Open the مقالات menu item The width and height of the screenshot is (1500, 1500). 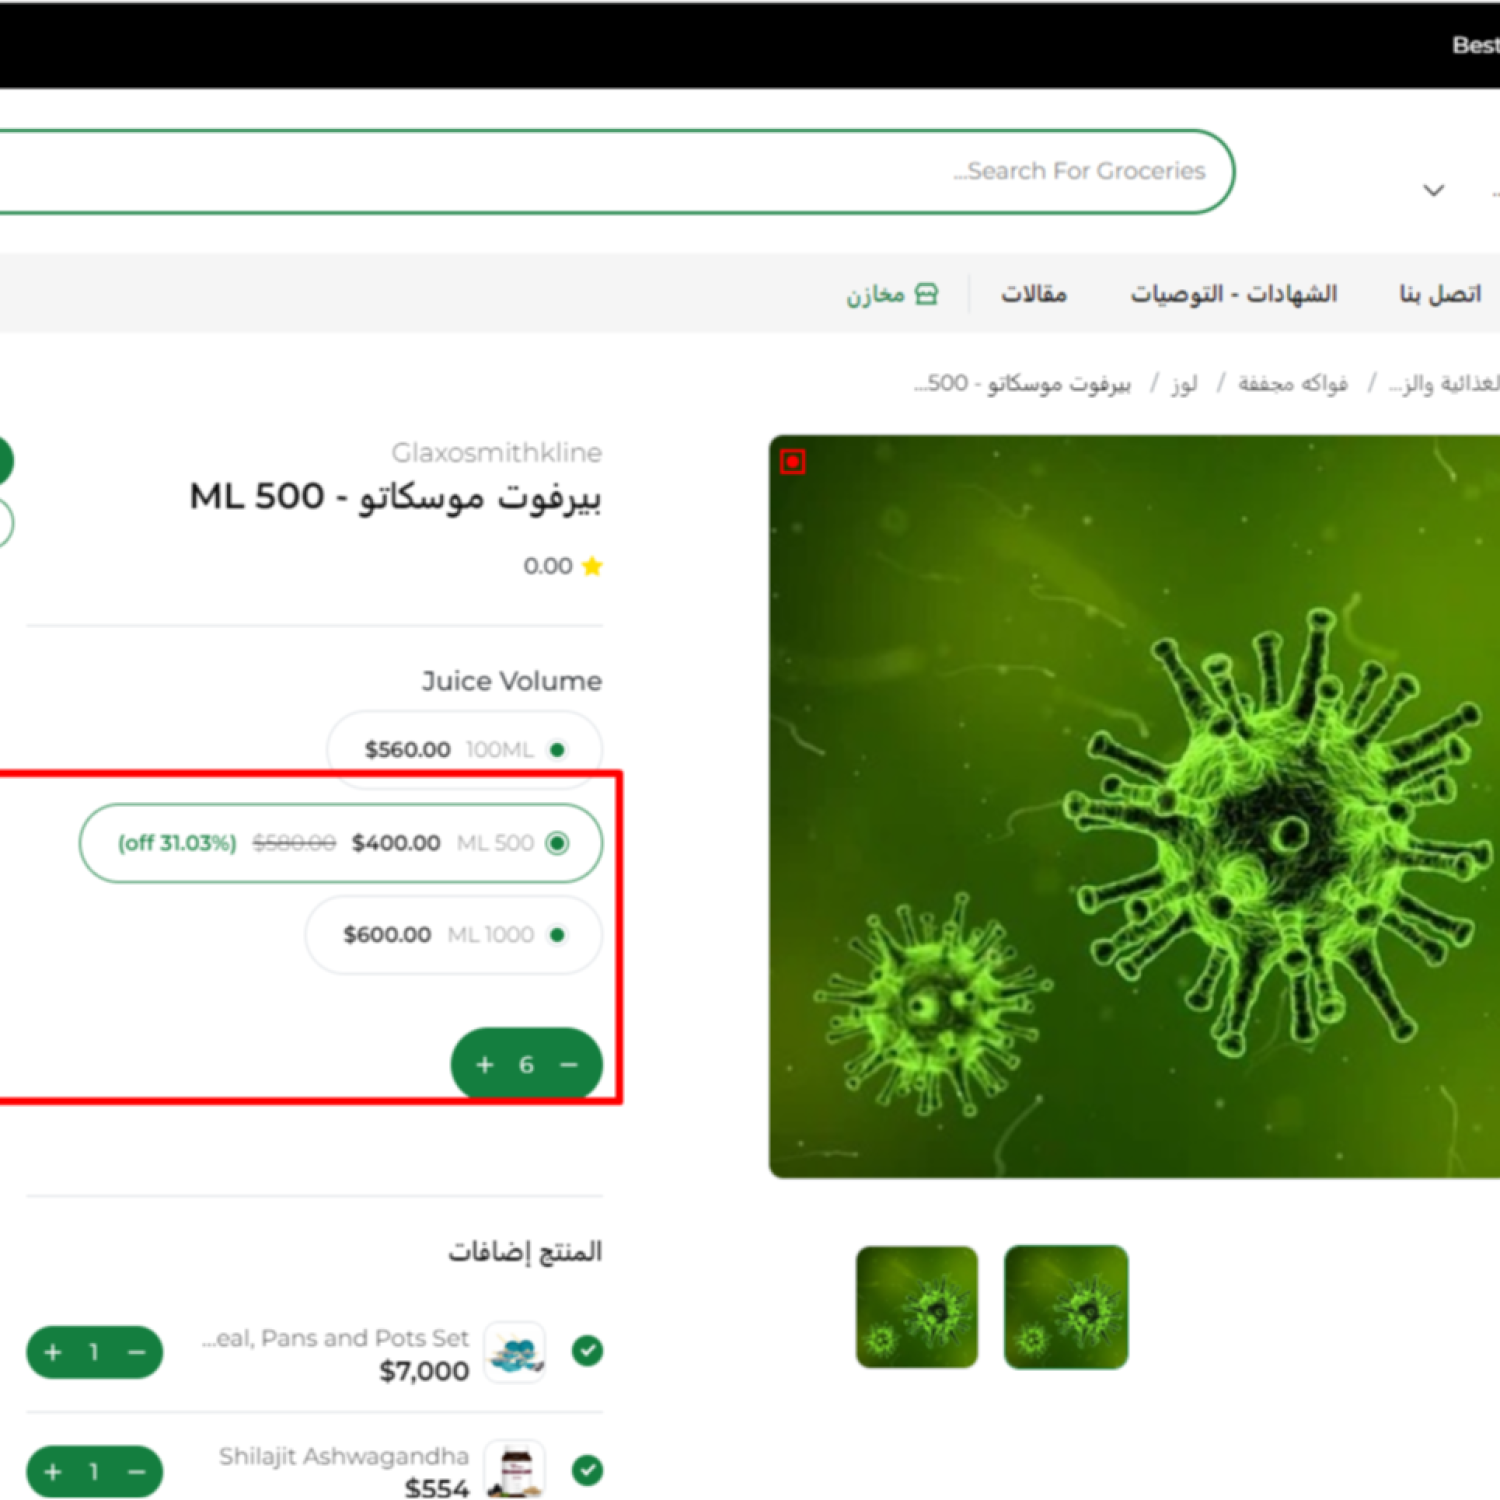click(1034, 294)
